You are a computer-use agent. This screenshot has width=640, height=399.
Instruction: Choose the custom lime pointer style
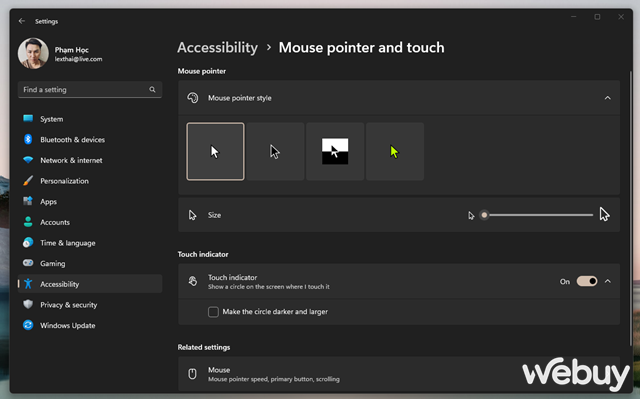[x=395, y=151]
